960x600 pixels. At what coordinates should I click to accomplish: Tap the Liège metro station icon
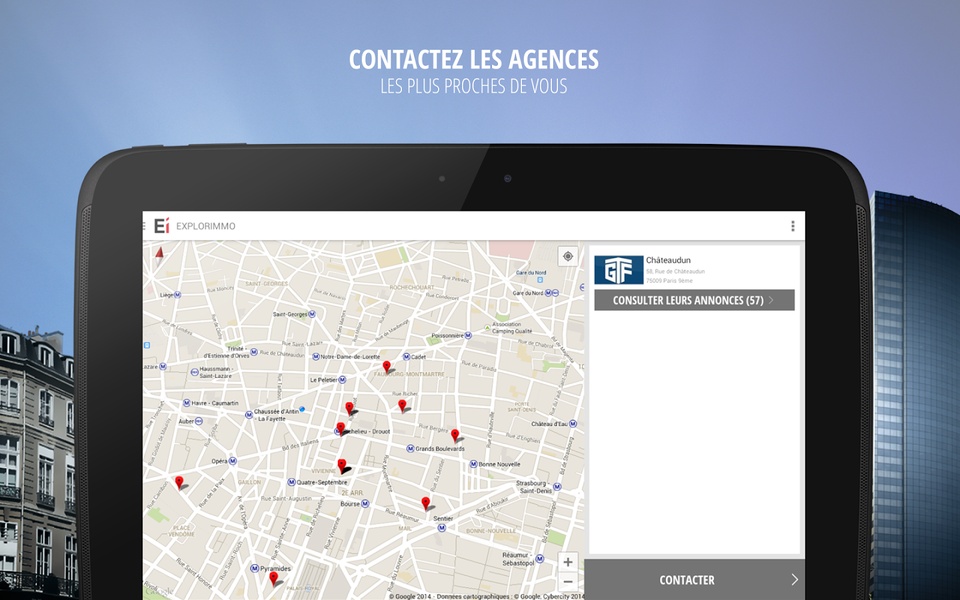(x=178, y=294)
